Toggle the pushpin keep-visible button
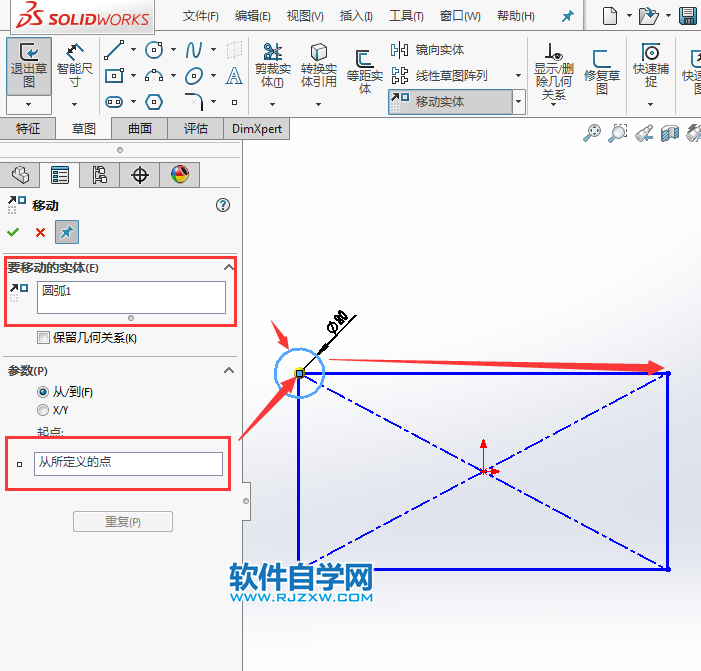This screenshot has width=701, height=671. [x=66, y=232]
